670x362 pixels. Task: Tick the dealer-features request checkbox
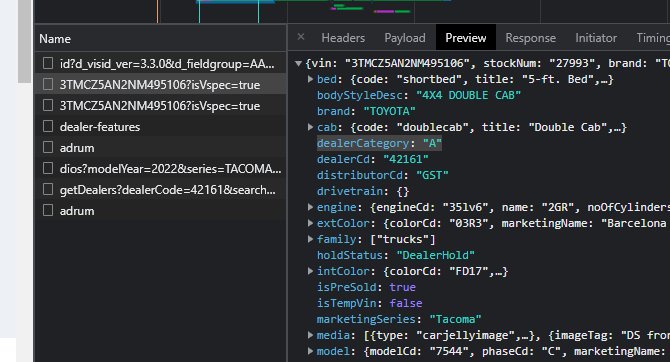click(x=48, y=126)
